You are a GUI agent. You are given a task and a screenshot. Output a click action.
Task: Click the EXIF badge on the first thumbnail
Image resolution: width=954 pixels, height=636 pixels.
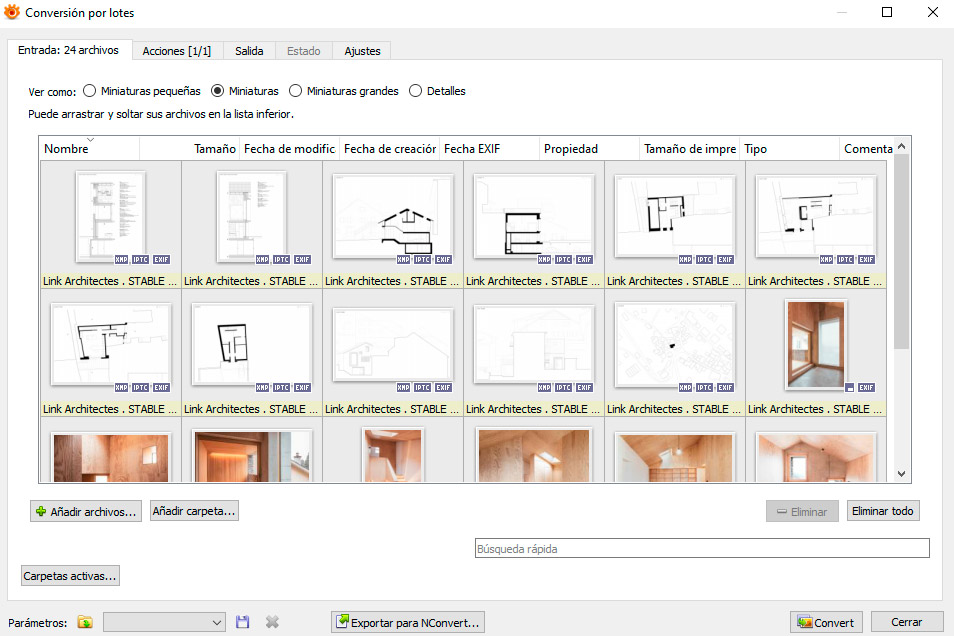(161, 259)
